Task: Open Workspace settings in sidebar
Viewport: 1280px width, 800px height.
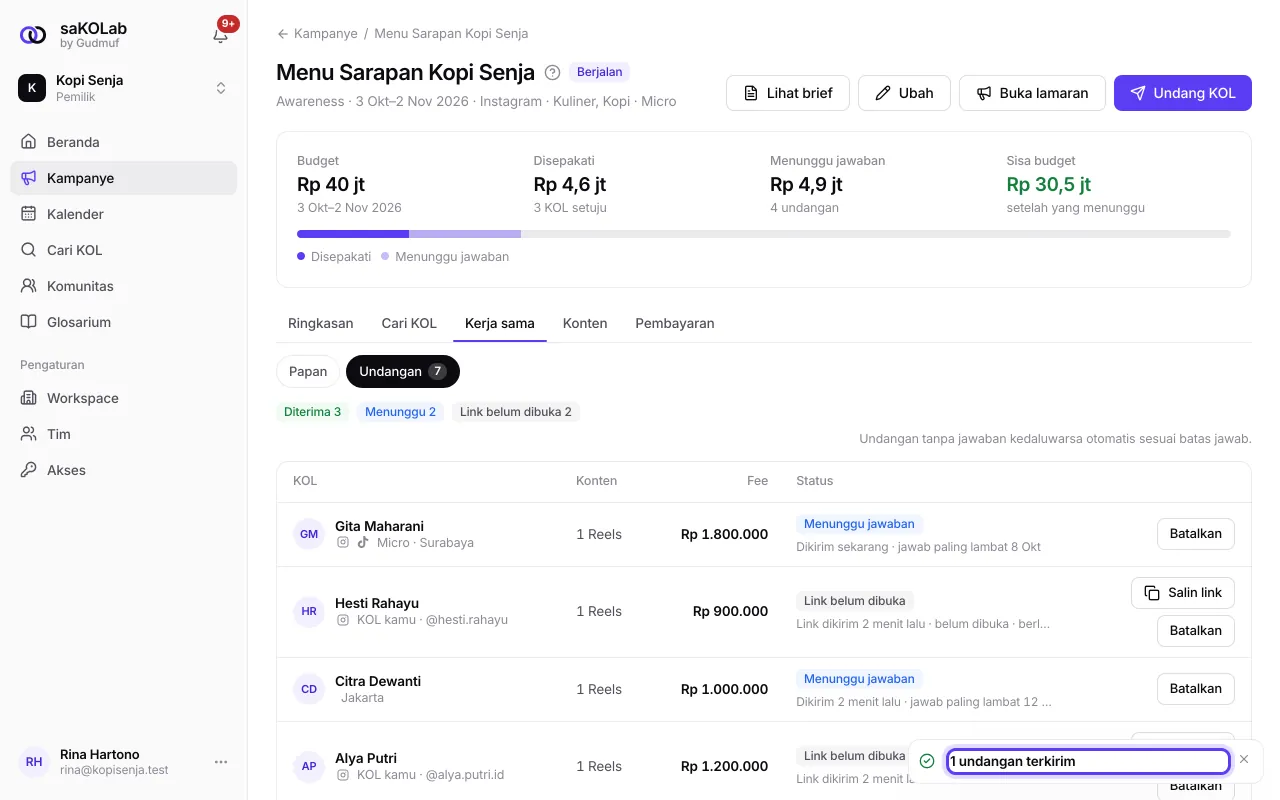Action: pos(123,398)
